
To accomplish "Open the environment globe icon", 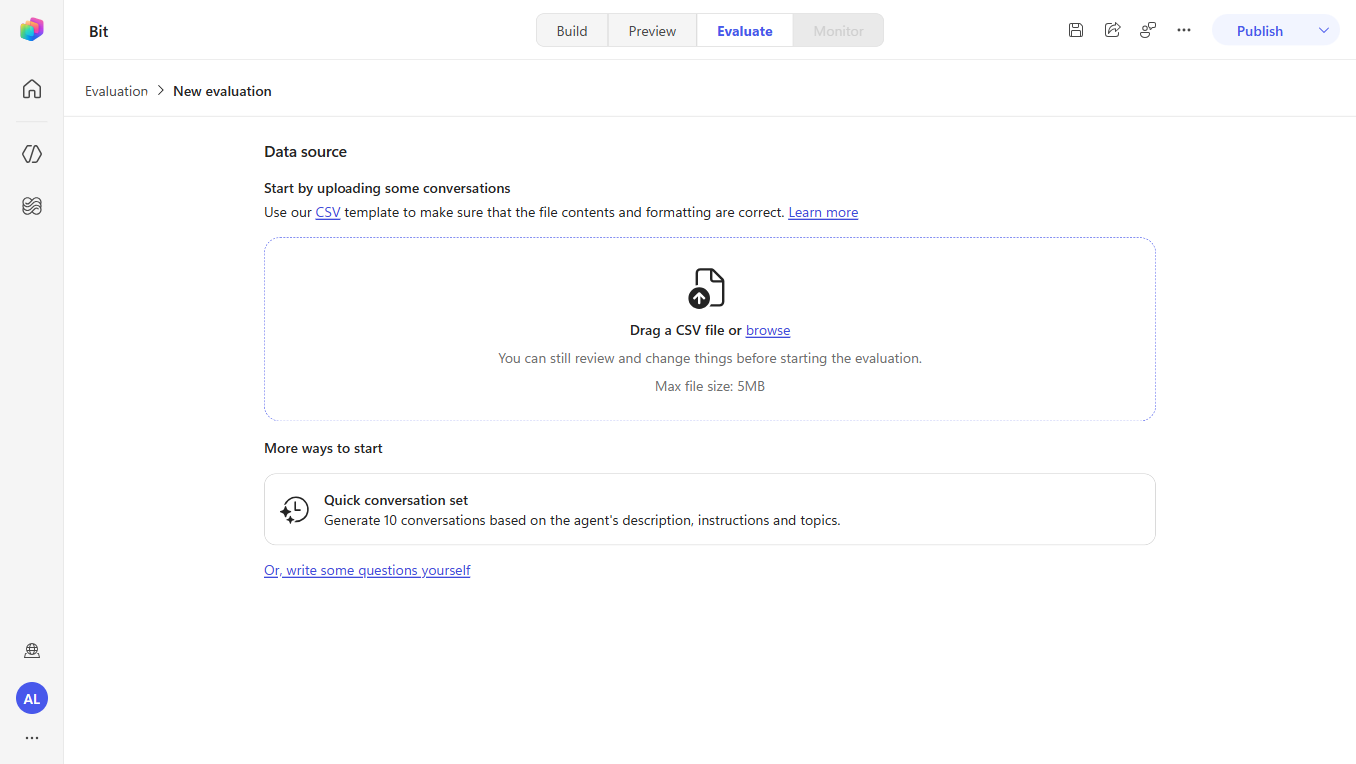I will 32,651.
